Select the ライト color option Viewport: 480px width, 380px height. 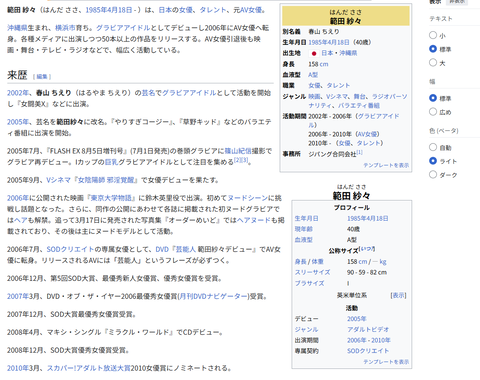point(433,161)
